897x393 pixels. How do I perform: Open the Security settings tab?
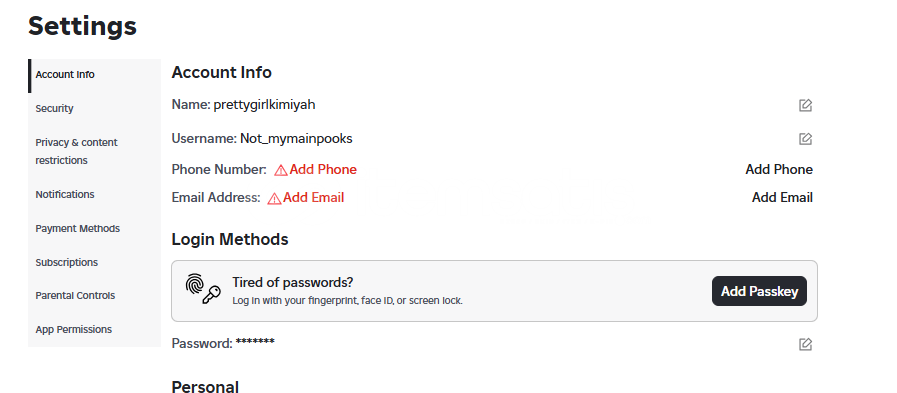tap(54, 109)
